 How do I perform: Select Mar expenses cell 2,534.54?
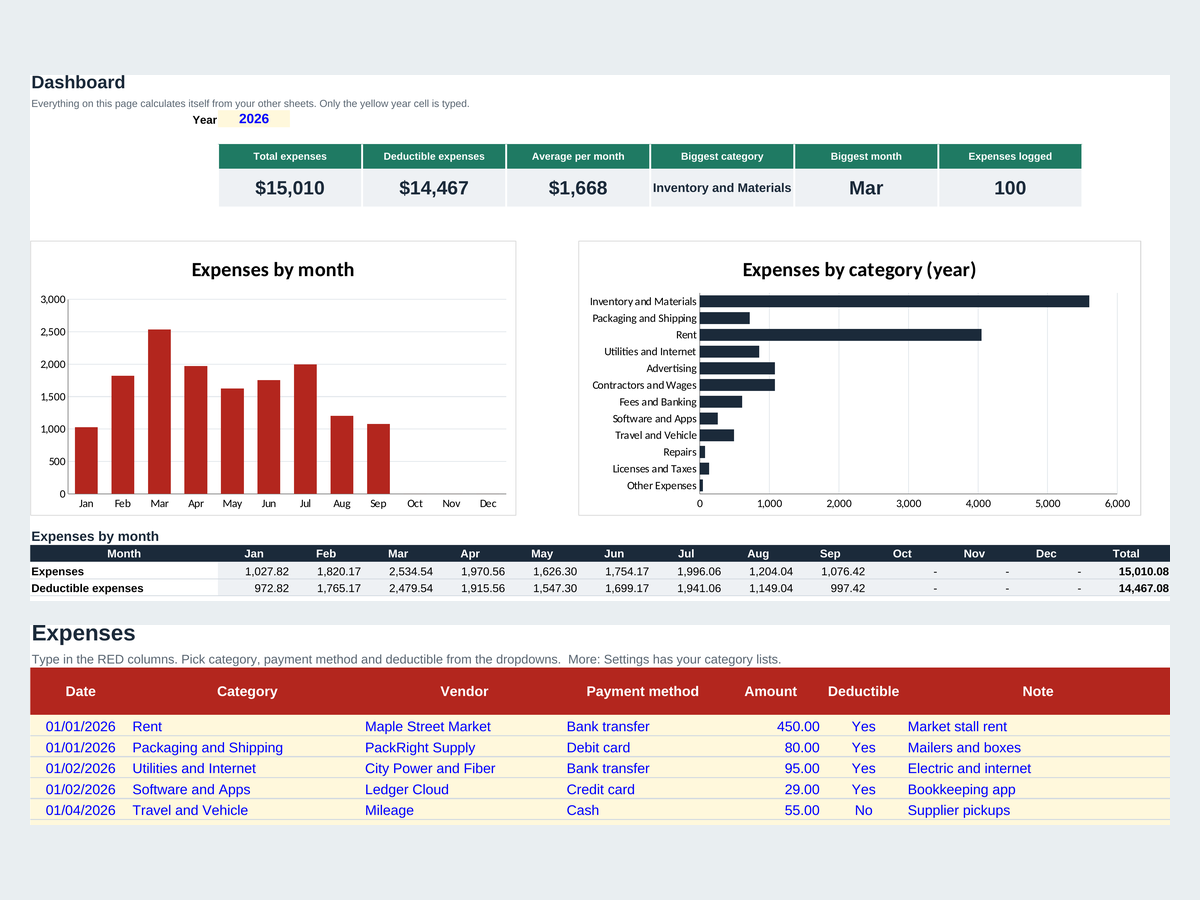pyautogui.click(x=398, y=571)
